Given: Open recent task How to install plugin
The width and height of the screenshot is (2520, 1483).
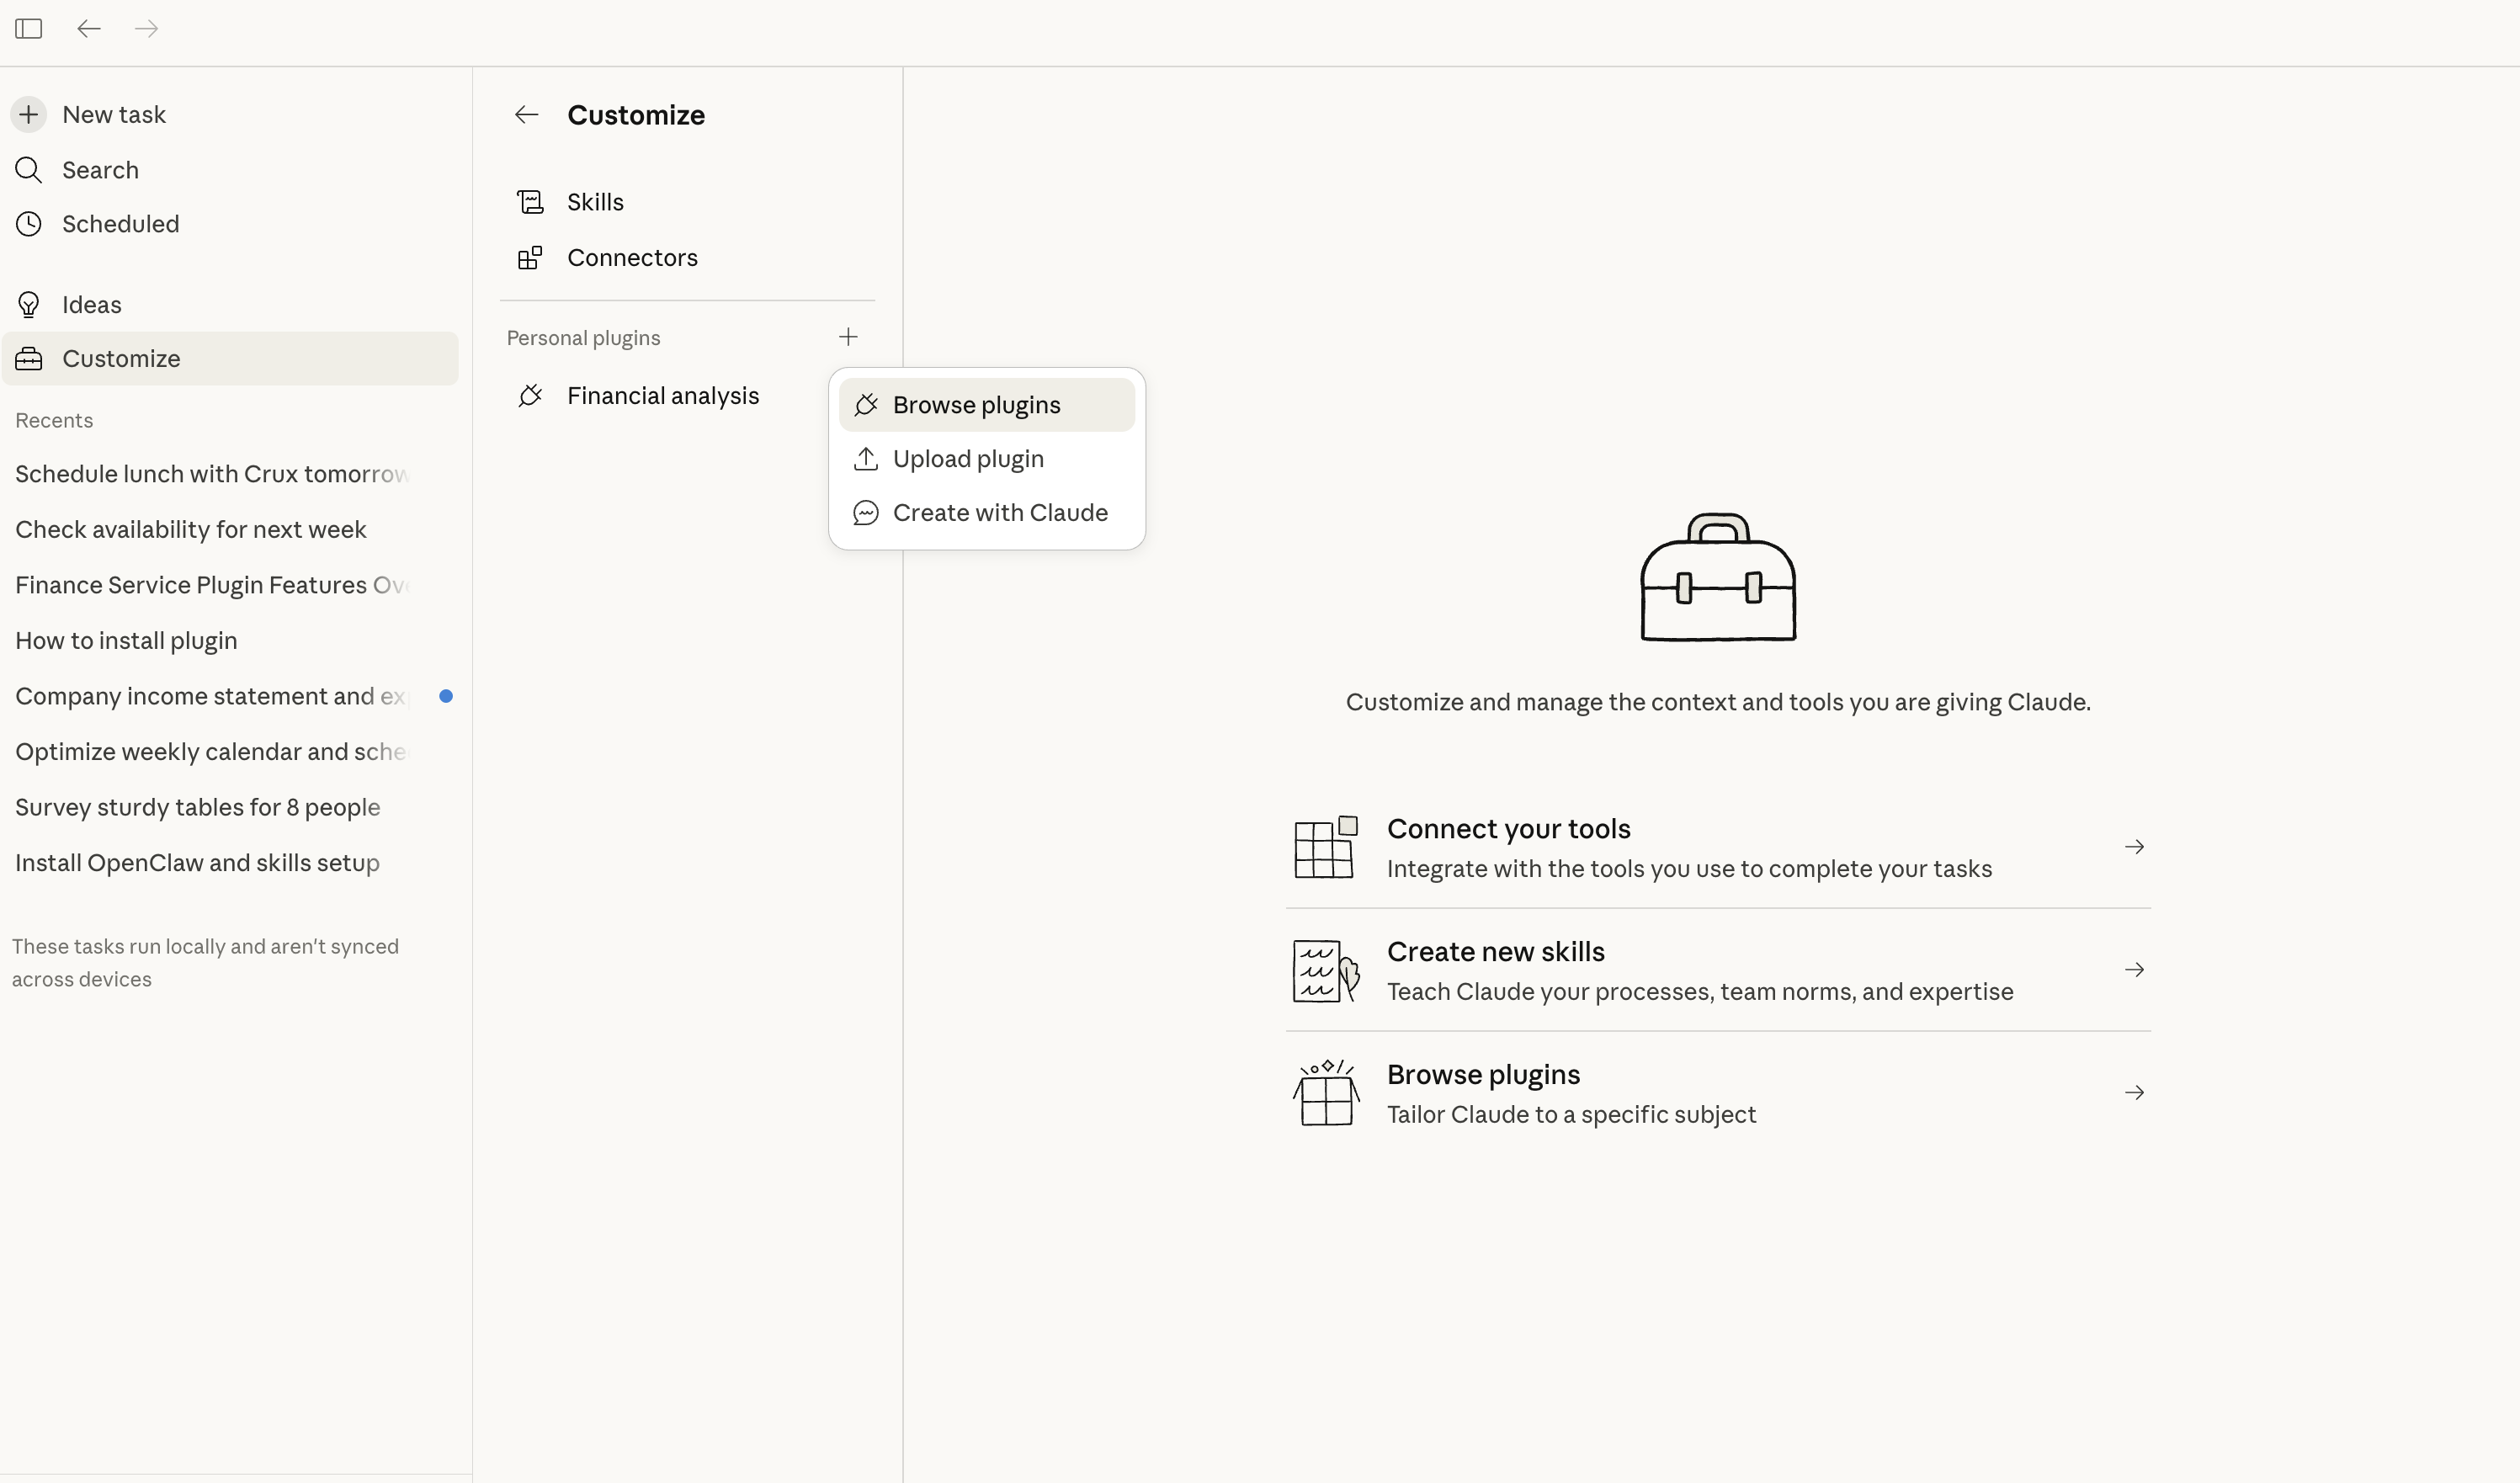Looking at the screenshot, I should [126, 641].
